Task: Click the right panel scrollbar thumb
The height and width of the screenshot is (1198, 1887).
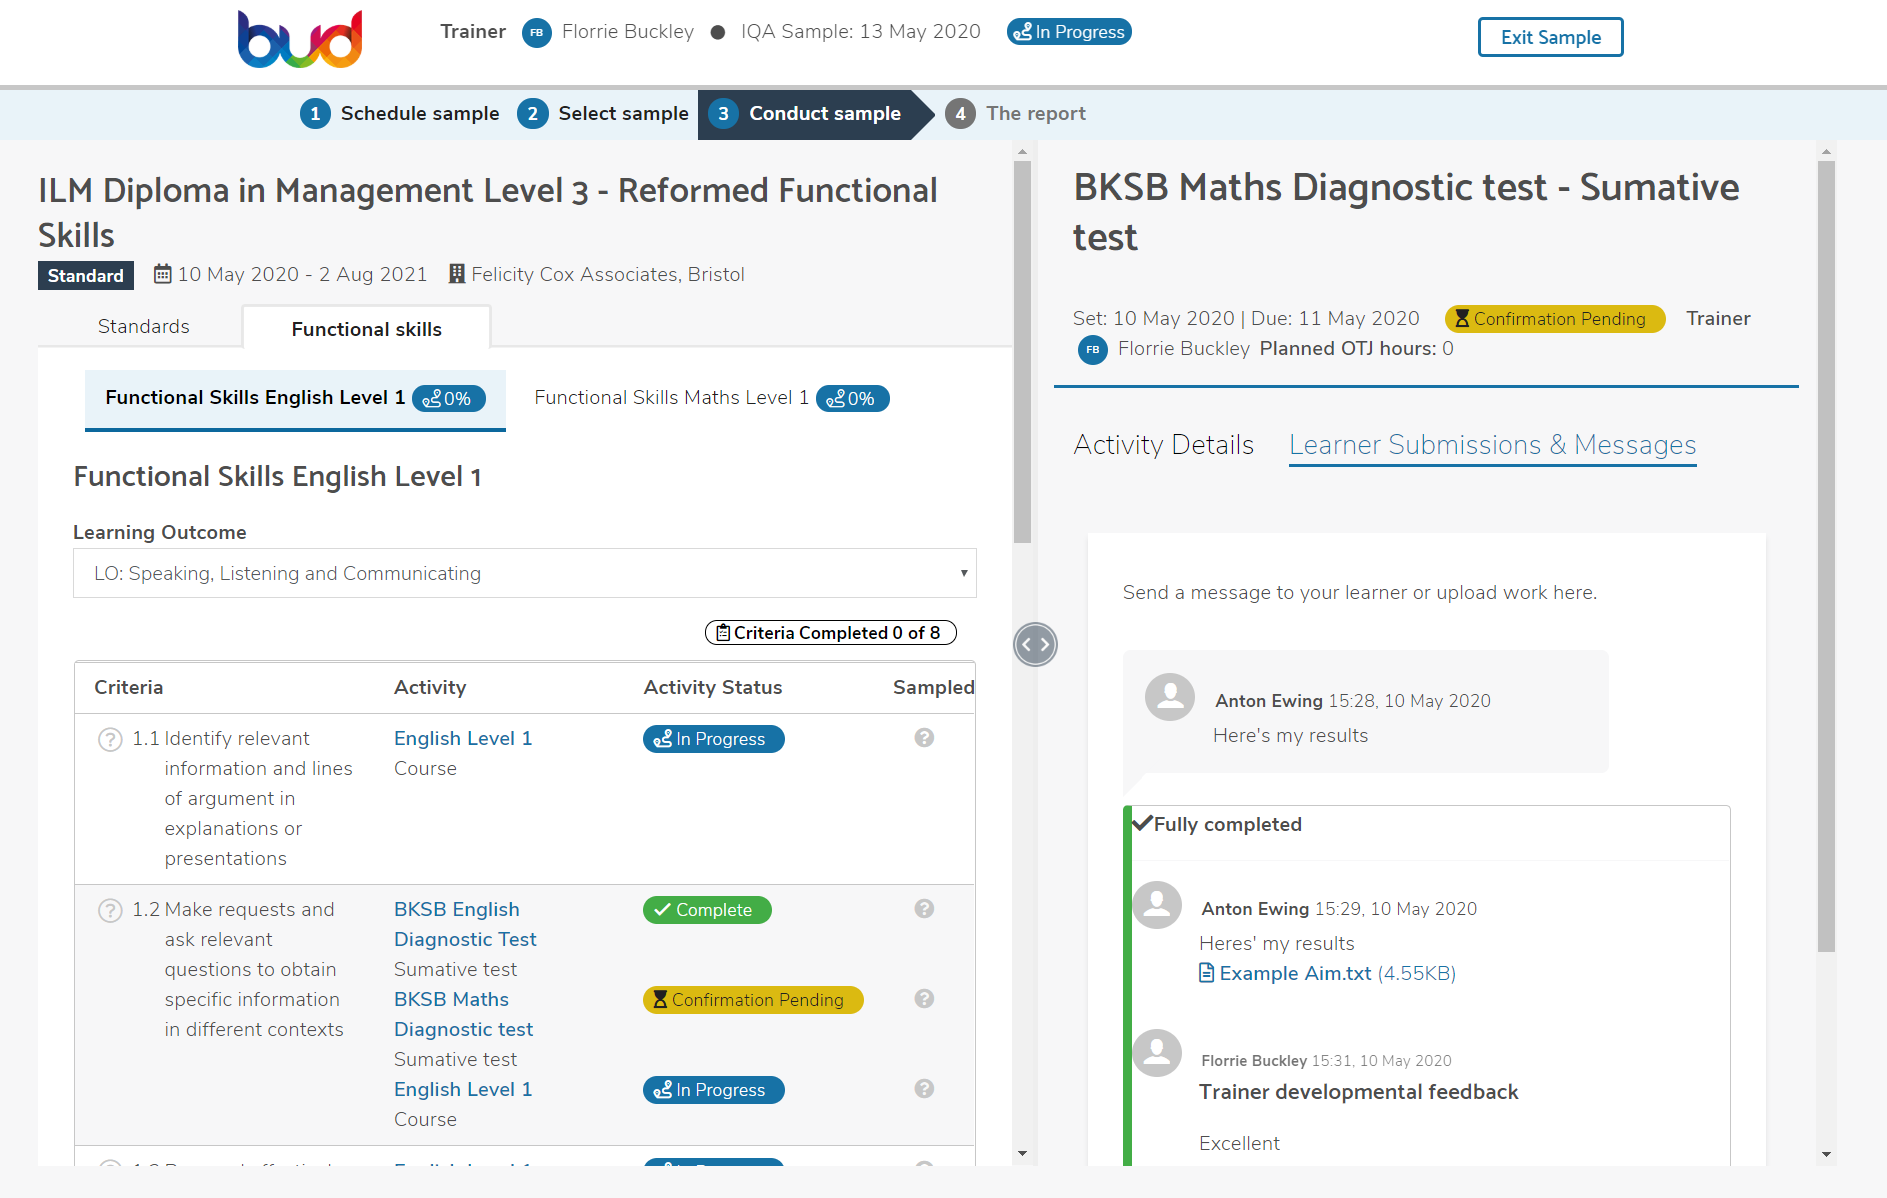Action: pyautogui.click(x=1826, y=557)
